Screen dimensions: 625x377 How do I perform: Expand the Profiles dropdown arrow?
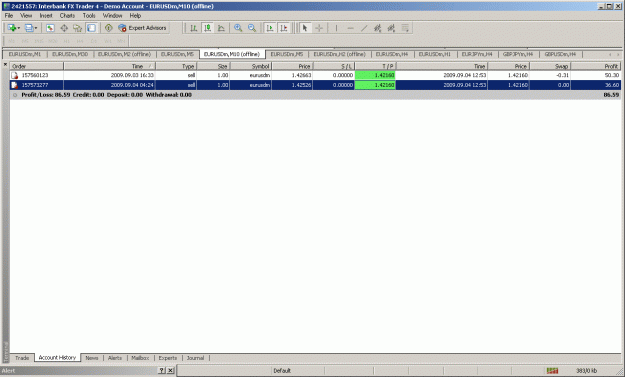pyautogui.click(x=36, y=28)
